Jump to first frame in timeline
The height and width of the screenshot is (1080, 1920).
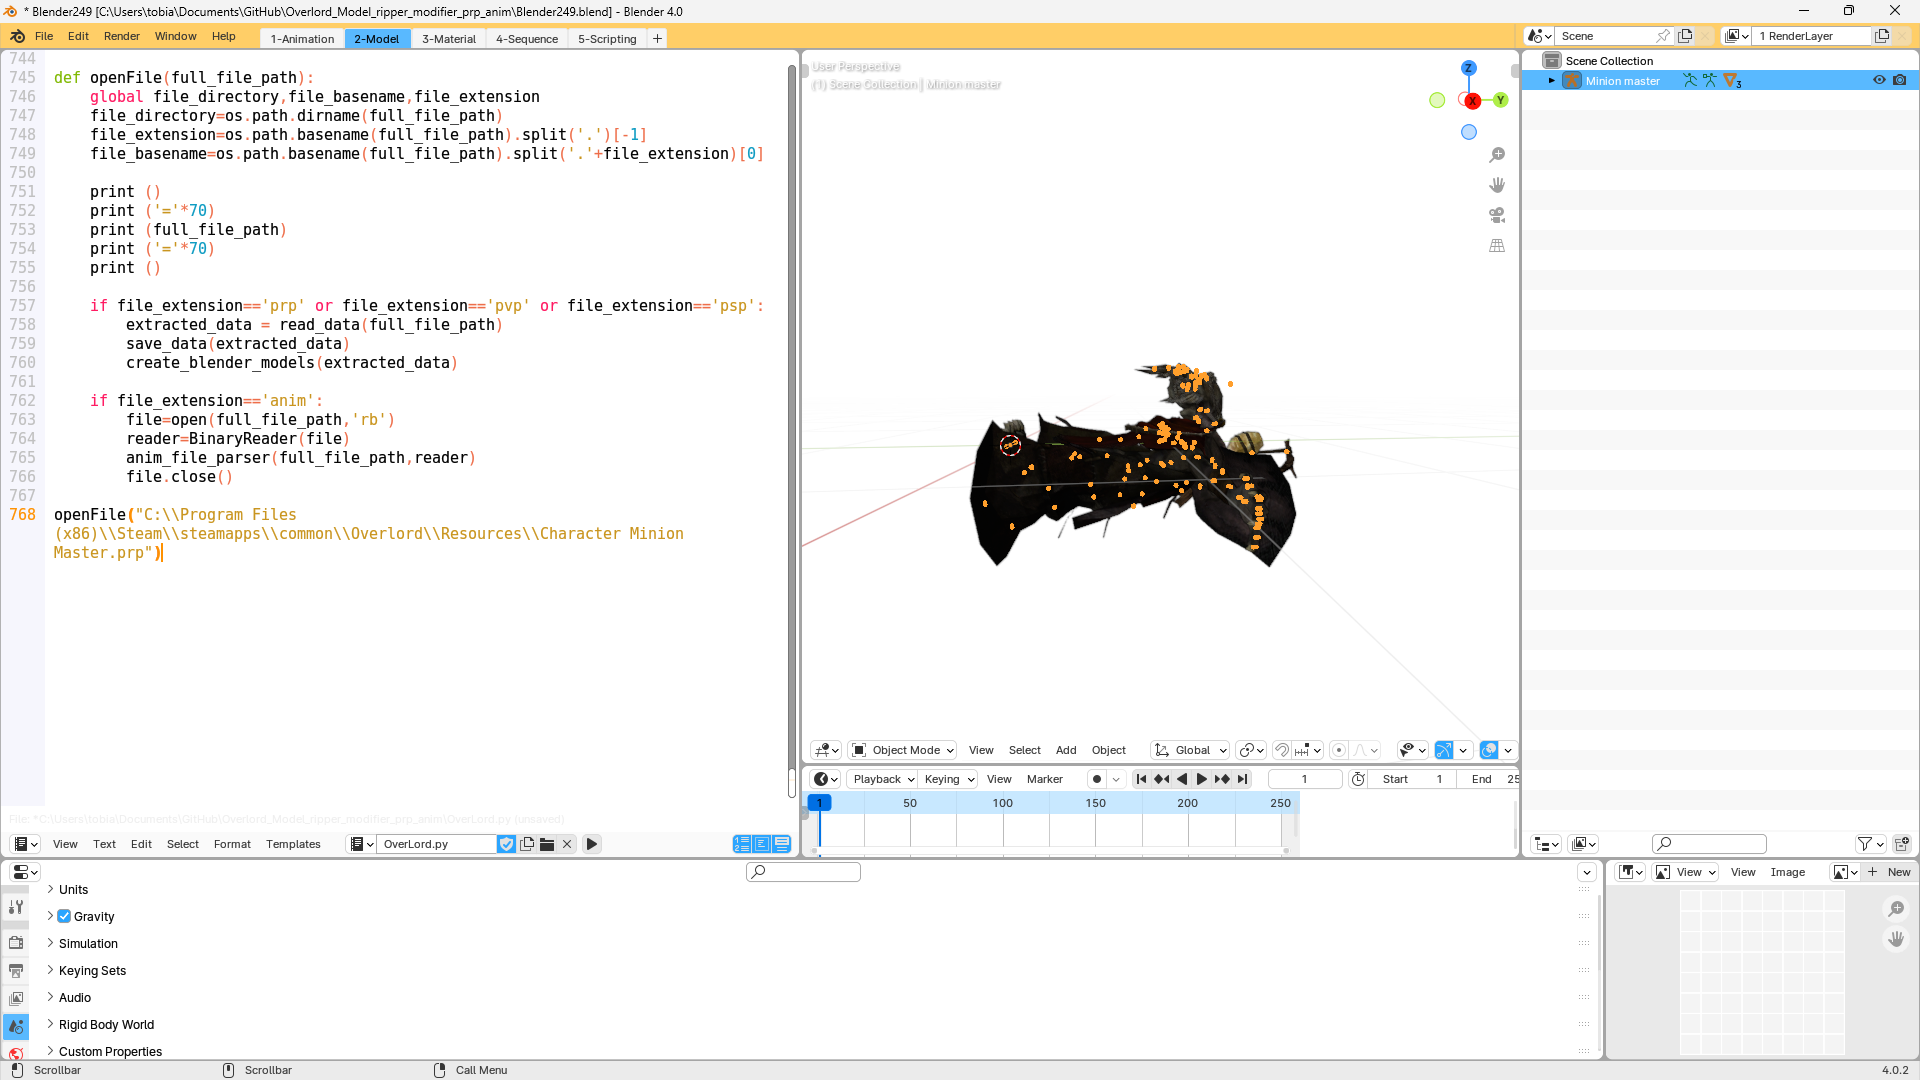tap(1141, 779)
